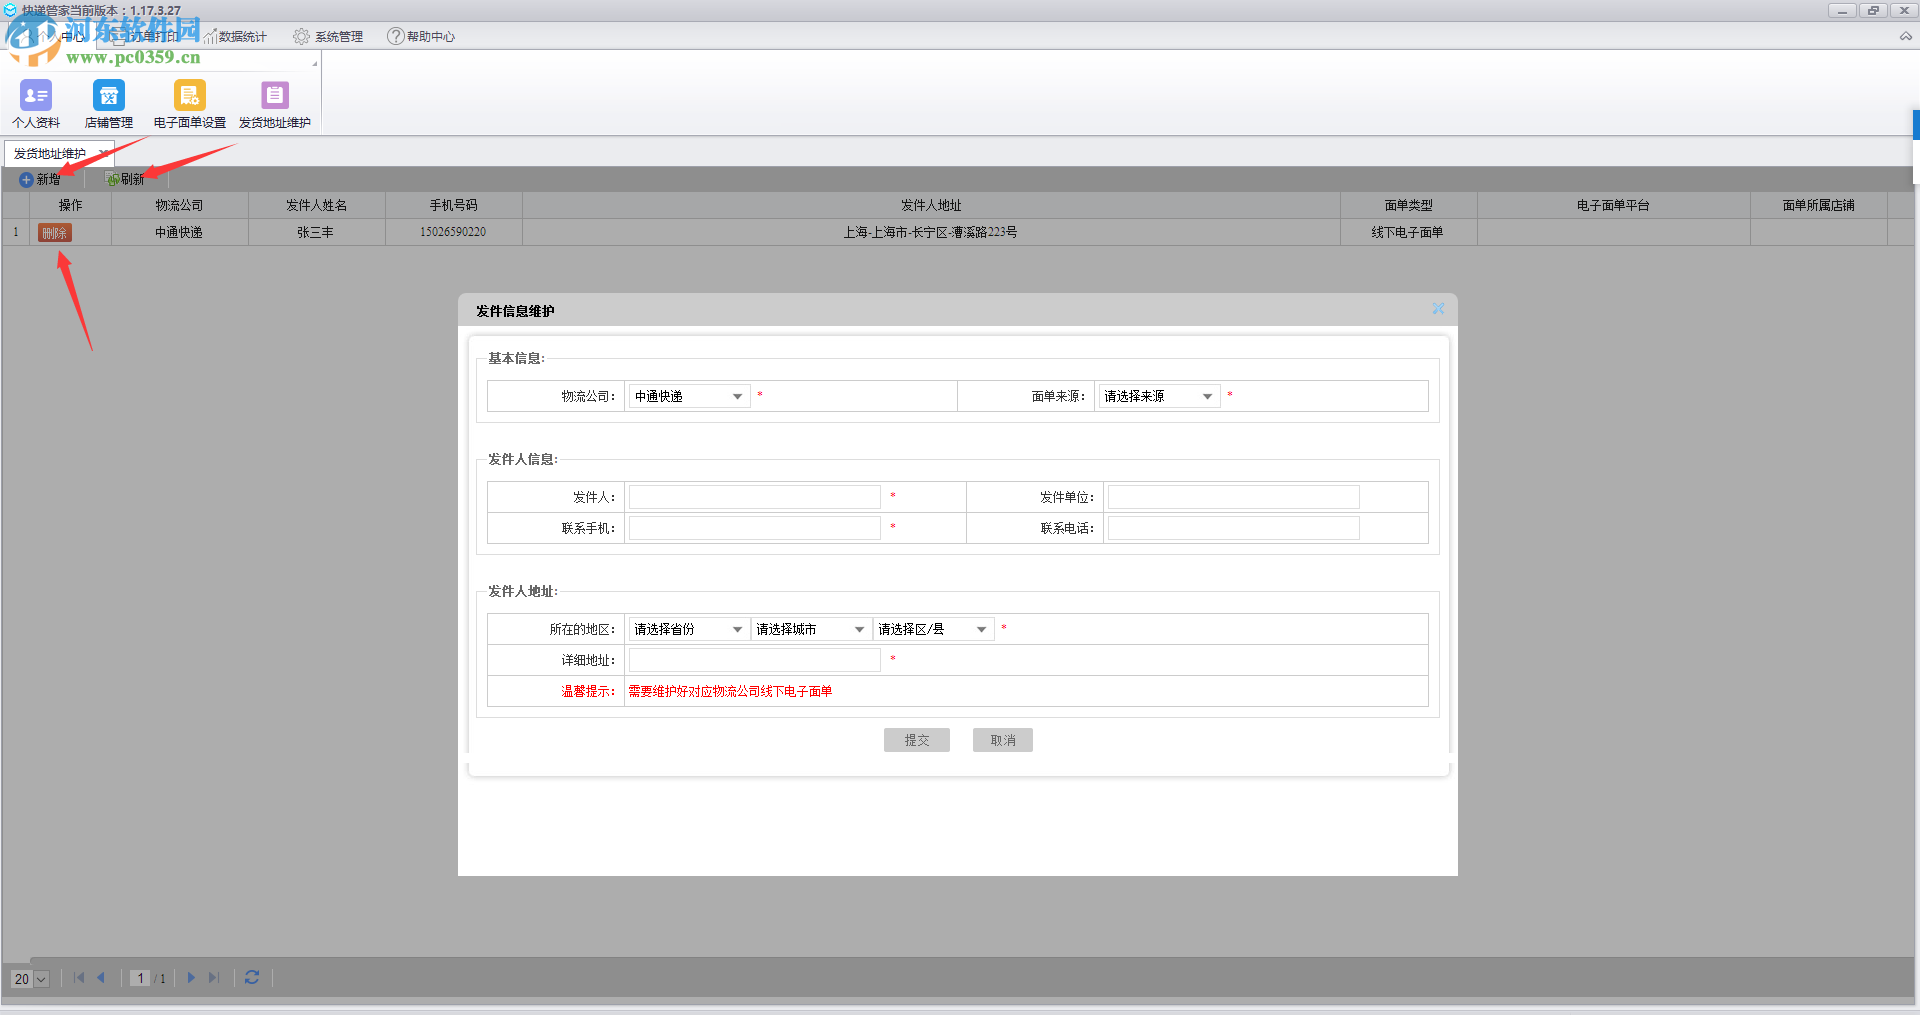
Task: Go to the last page of the grid
Action: [x=213, y=978]
